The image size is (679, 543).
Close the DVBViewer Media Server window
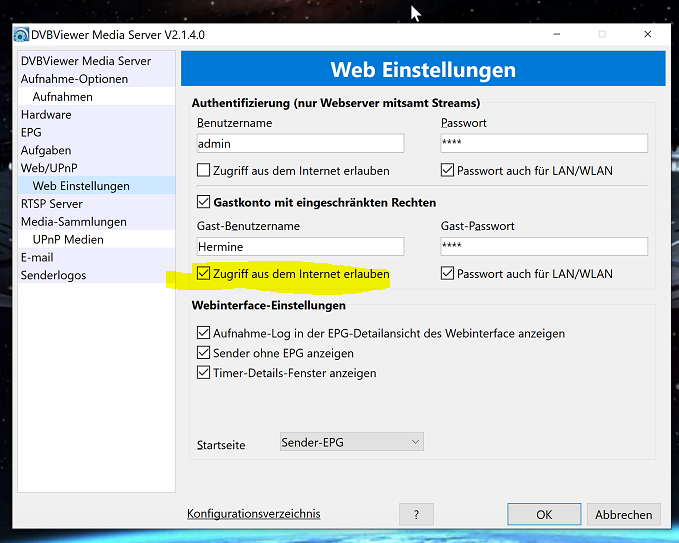[648, 34]
